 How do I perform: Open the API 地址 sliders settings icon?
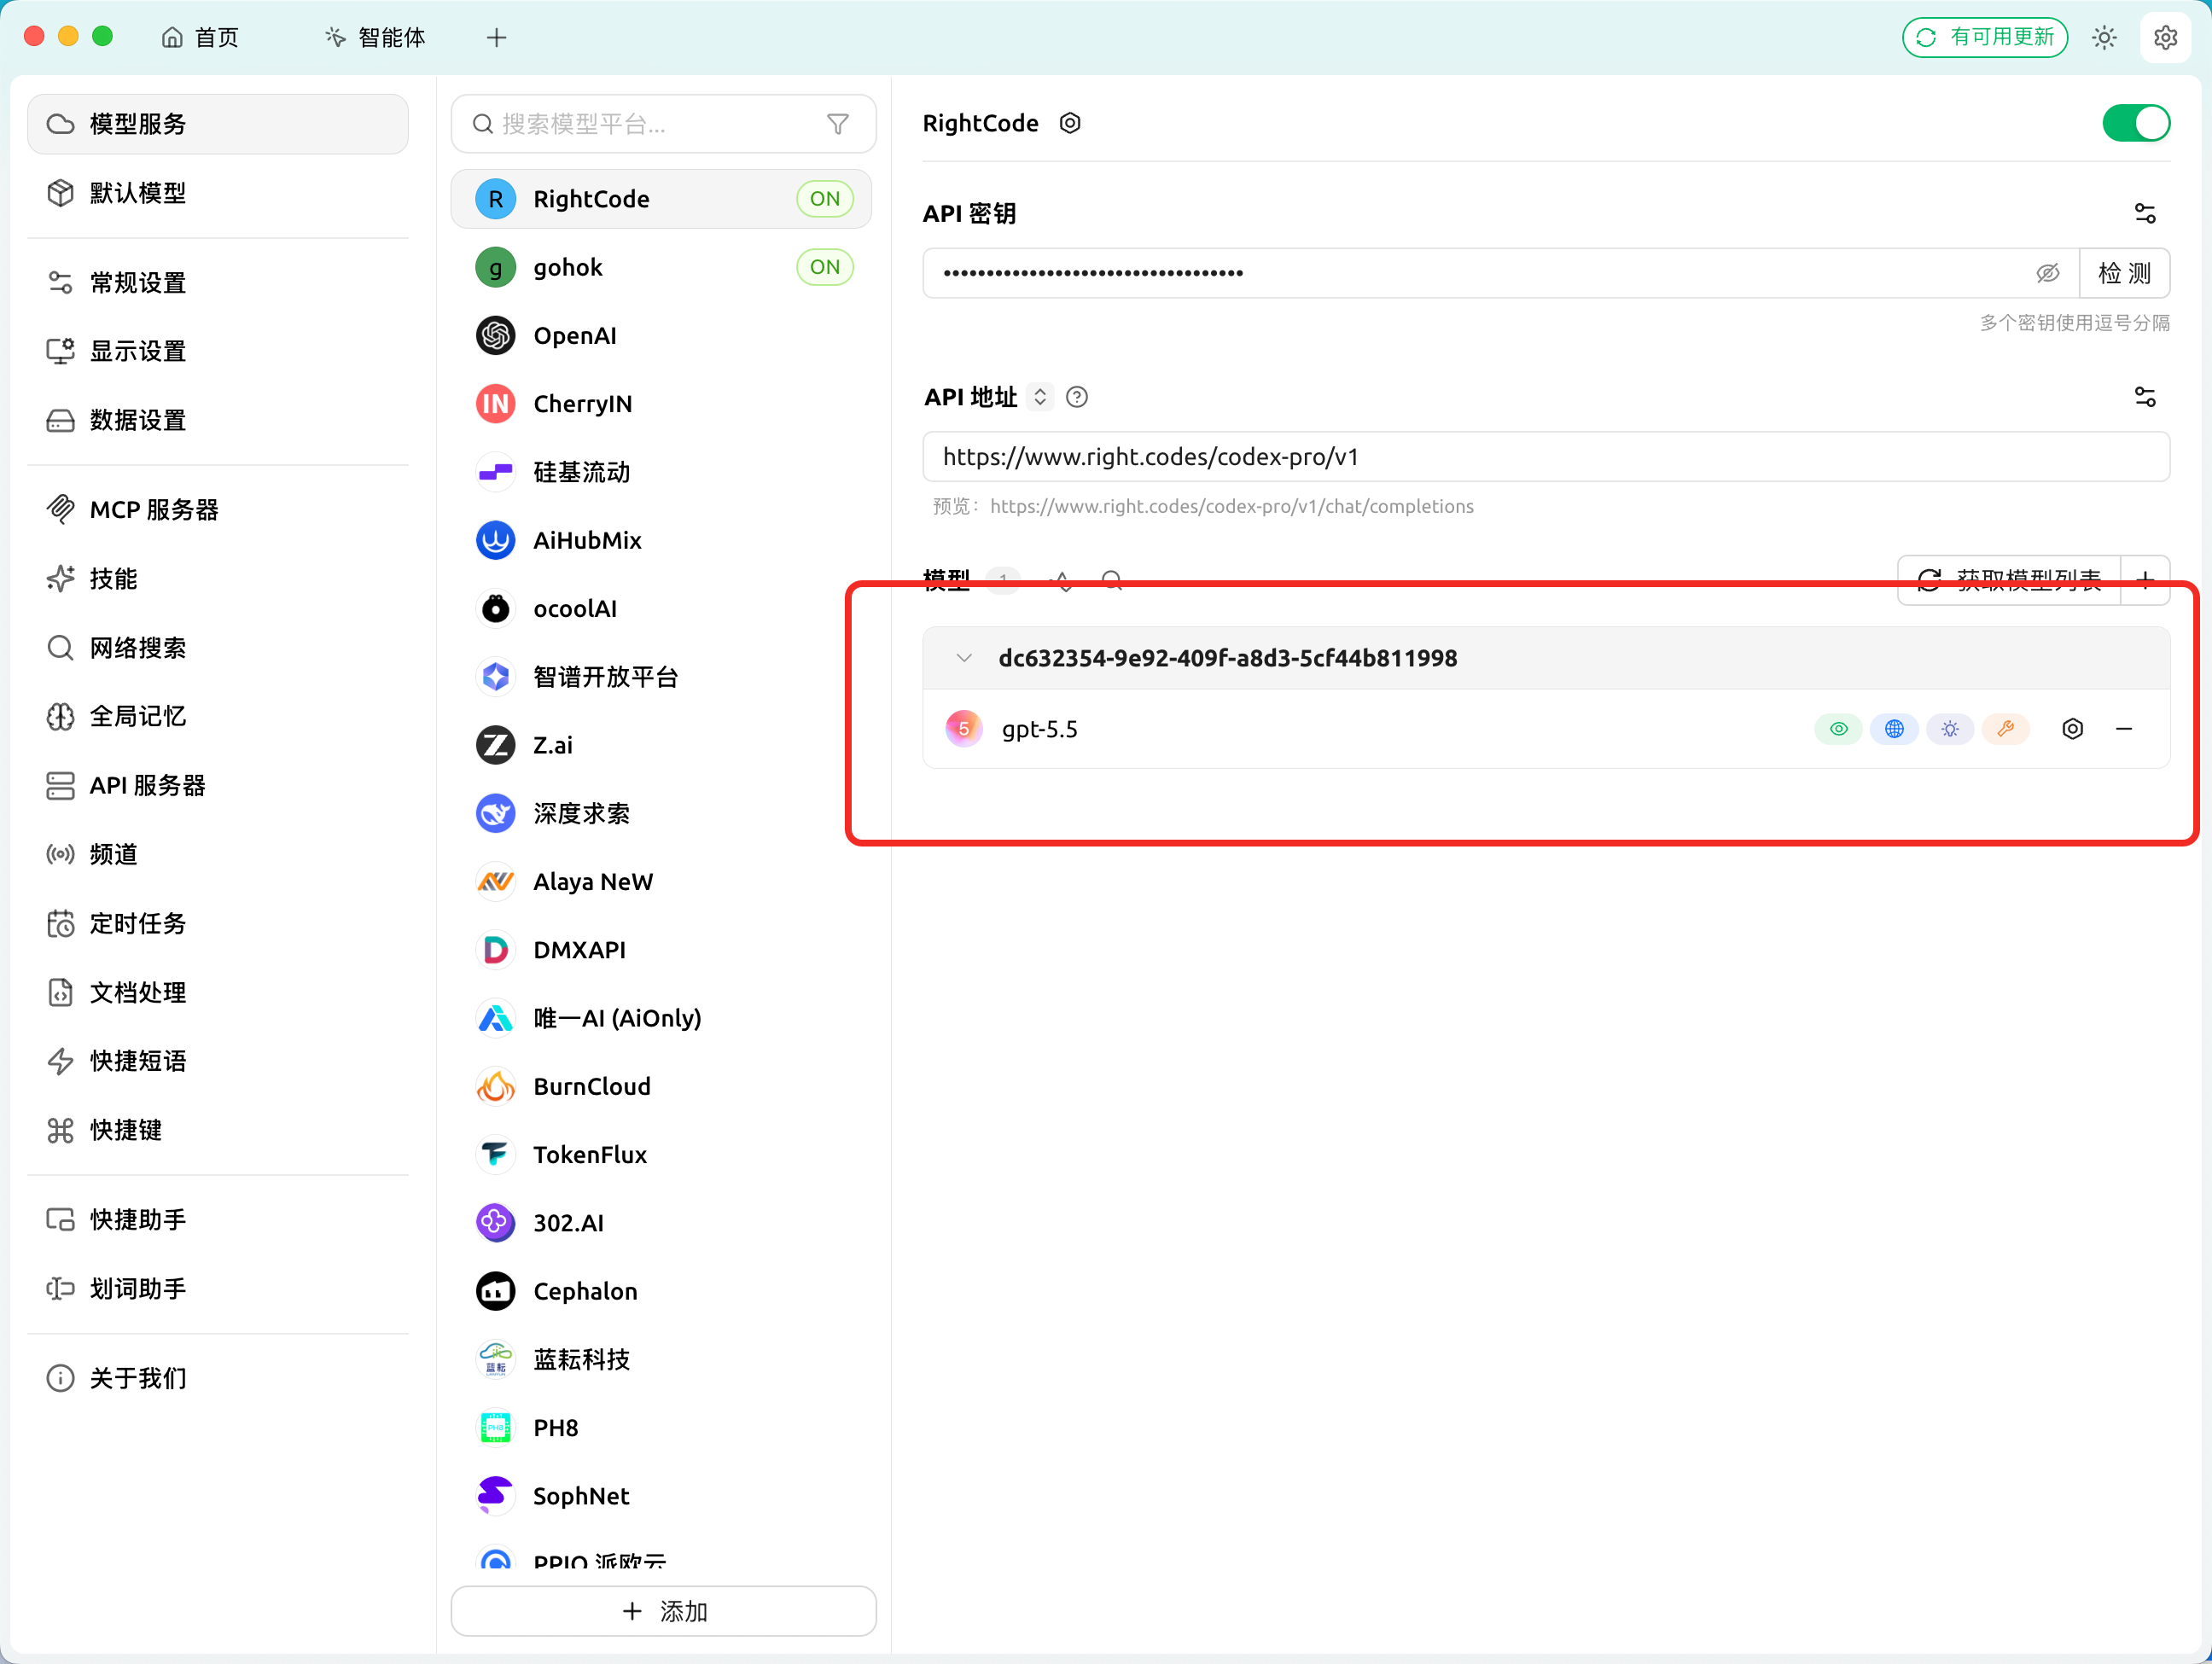(x=2145, y=397)
